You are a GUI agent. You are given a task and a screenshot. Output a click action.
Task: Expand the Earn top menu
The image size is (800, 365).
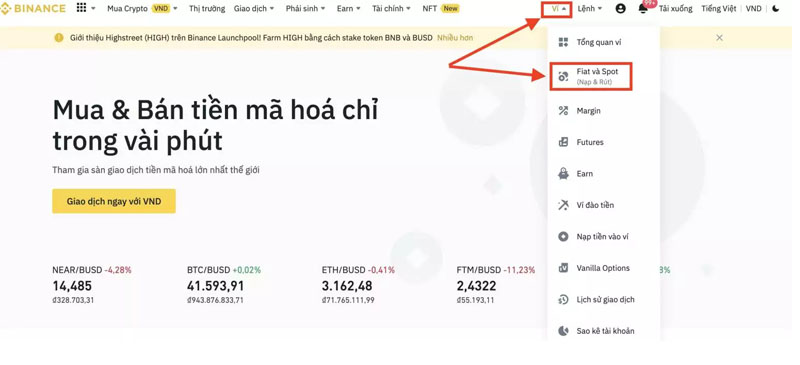click(348, 9)
